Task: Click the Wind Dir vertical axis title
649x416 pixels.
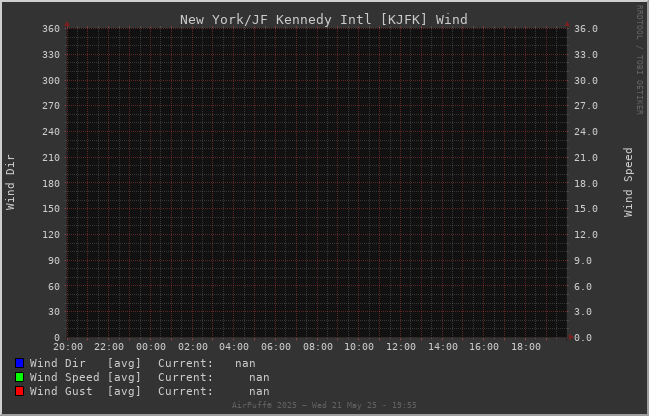Action: [10, 183]
